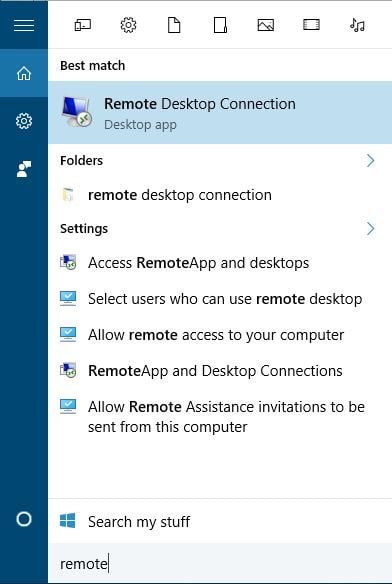
Task: Click the search box containing remote
Action: pos(220,564)
